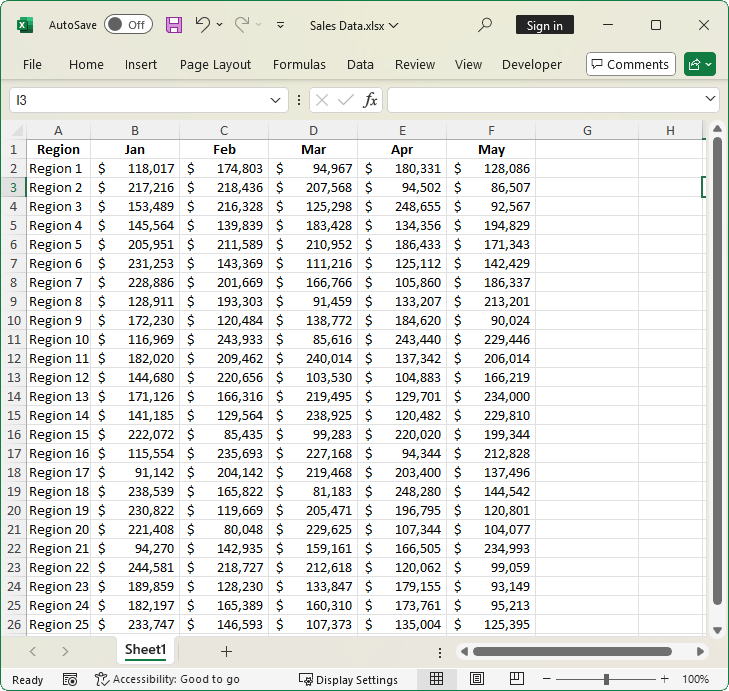Click the Select All corner triangle
Viewport: 729px width, 691px height.
tap(16, 130)
